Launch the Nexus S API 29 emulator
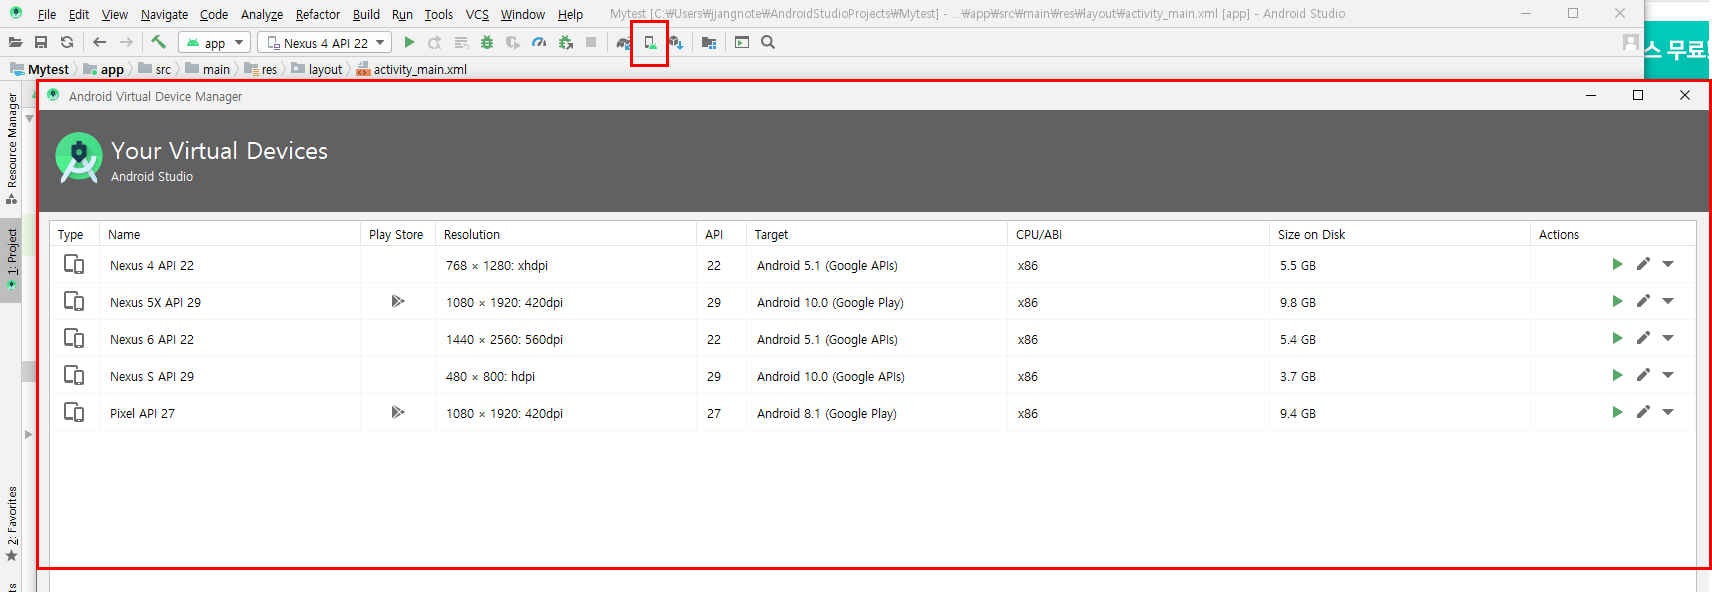The image size is (1712, 592). pyautogui.click(x=1617, y=375)
